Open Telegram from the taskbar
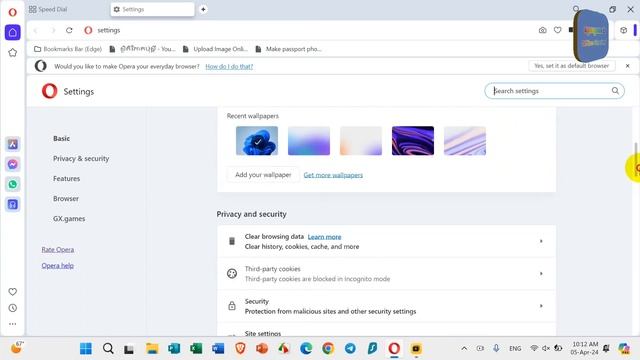 tap(350, 349)
